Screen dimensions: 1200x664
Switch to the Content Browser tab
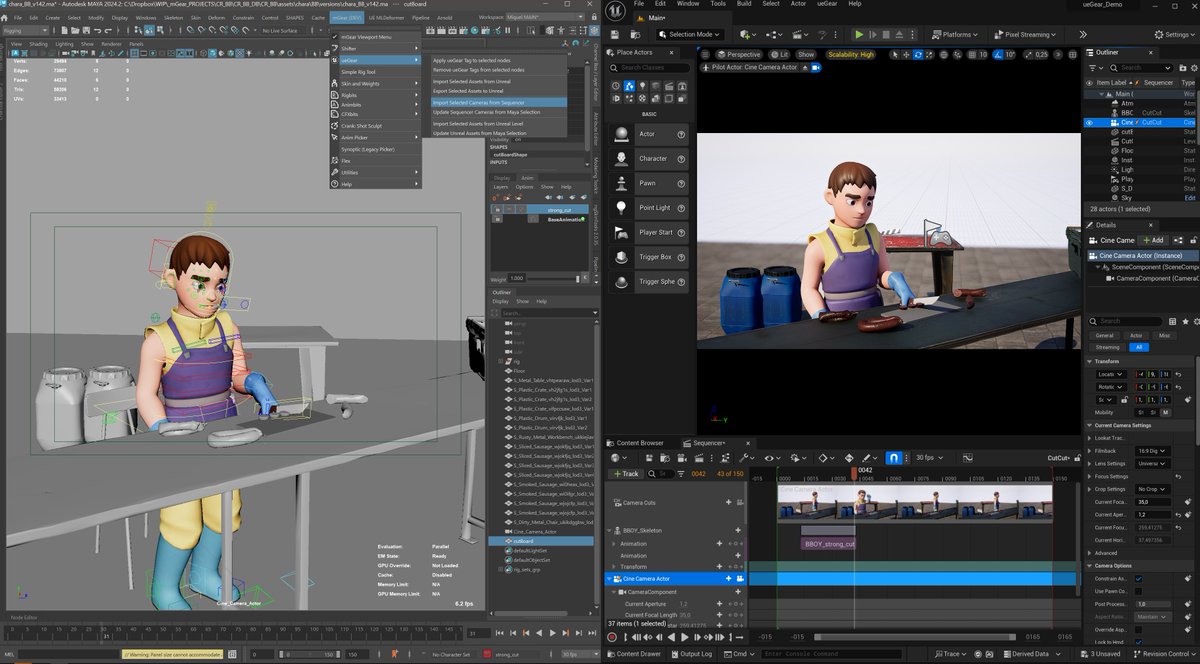tap(639, 442)
